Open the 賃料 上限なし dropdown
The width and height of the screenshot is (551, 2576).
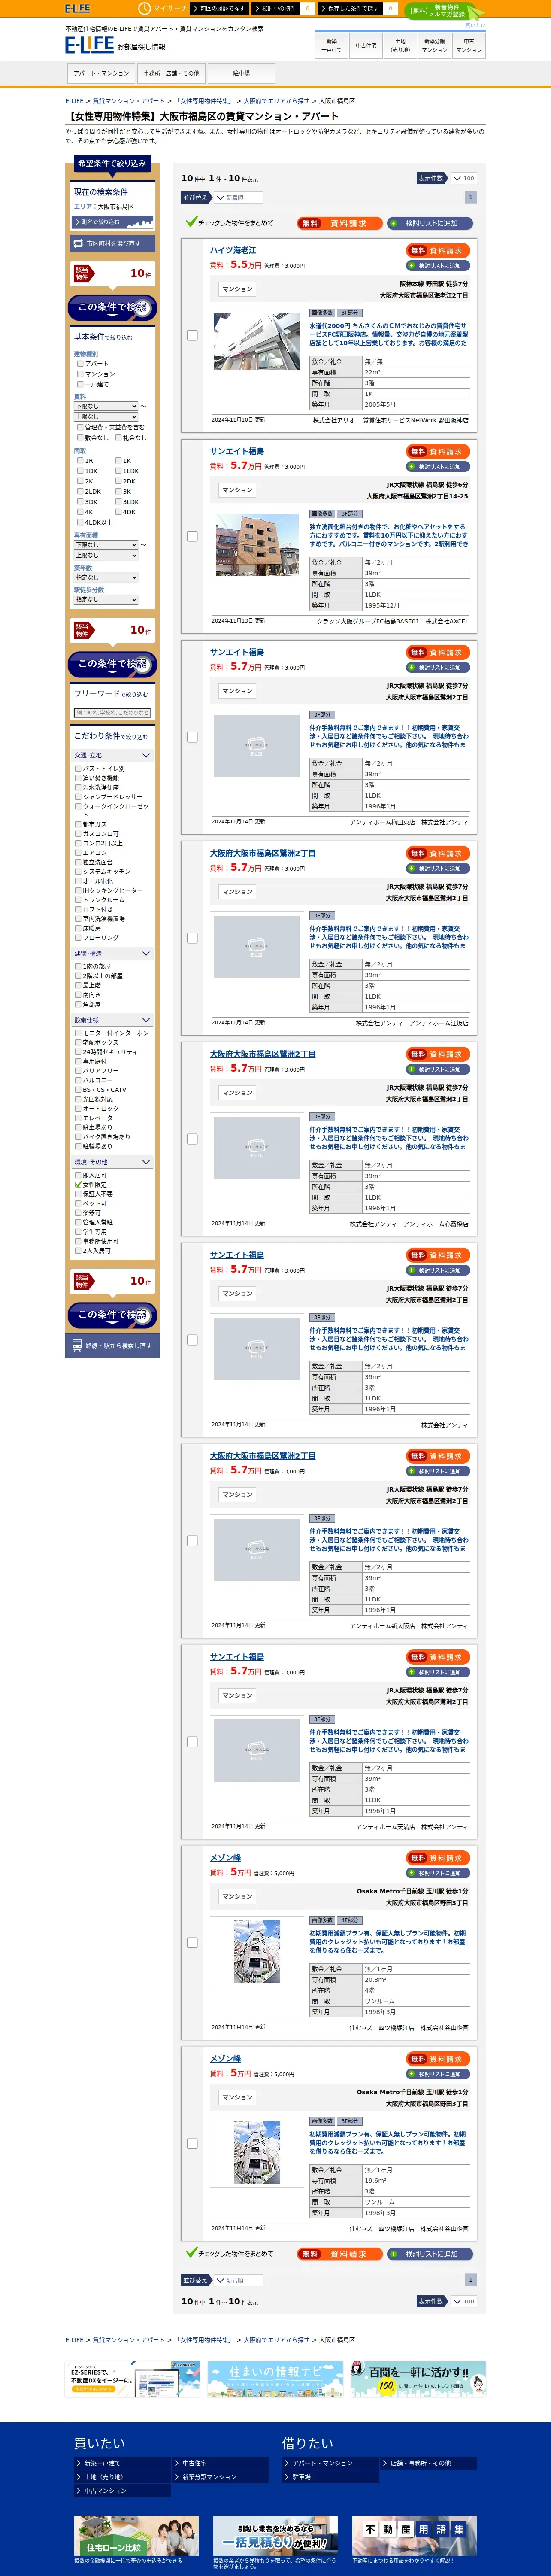click(x=106, y=416)
